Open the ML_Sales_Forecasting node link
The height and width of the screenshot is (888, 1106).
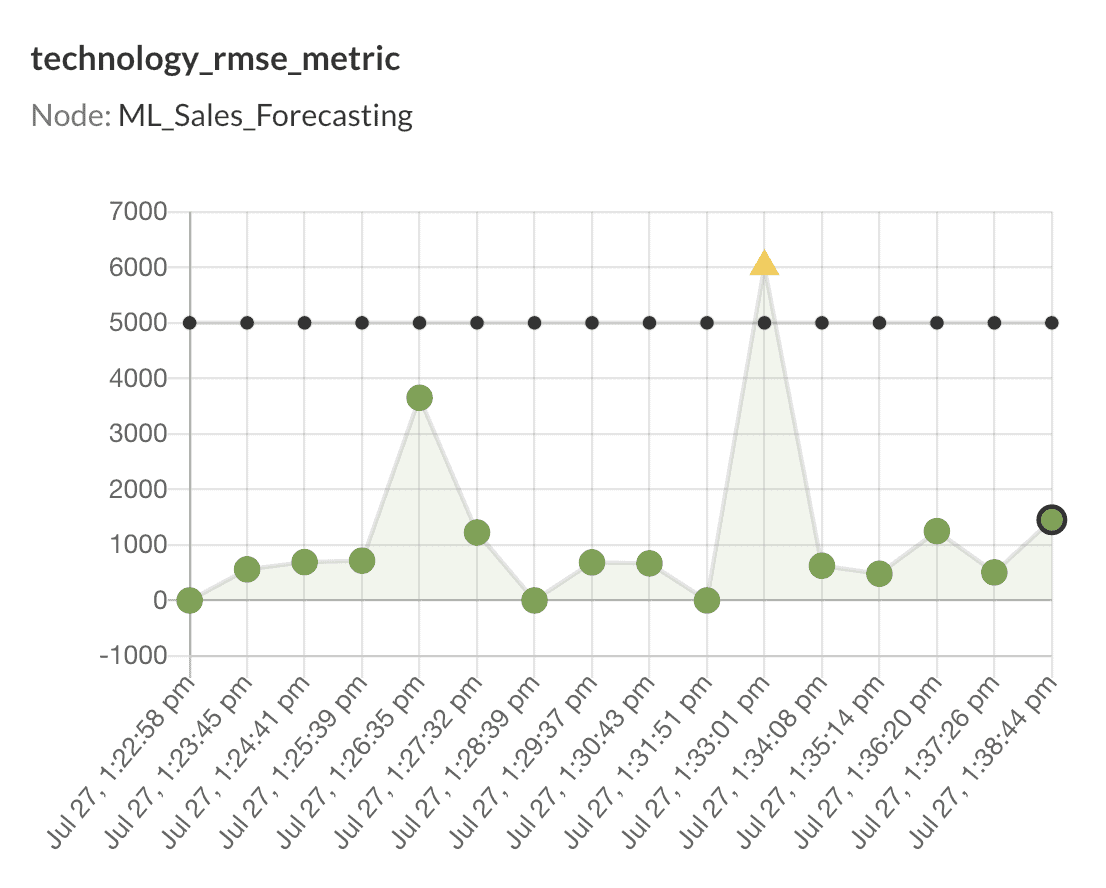tap(265, 116)
